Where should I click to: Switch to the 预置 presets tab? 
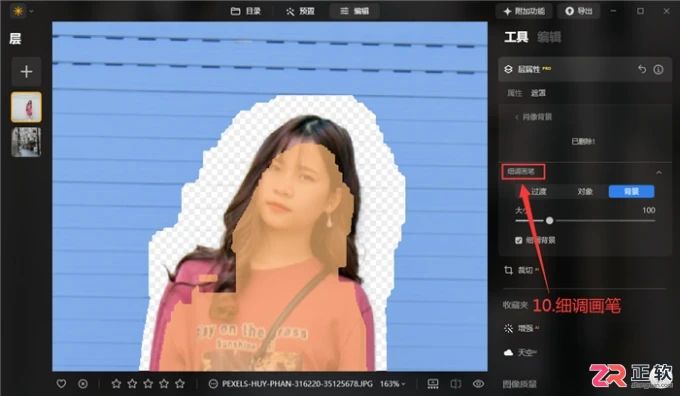coord(300,11)
